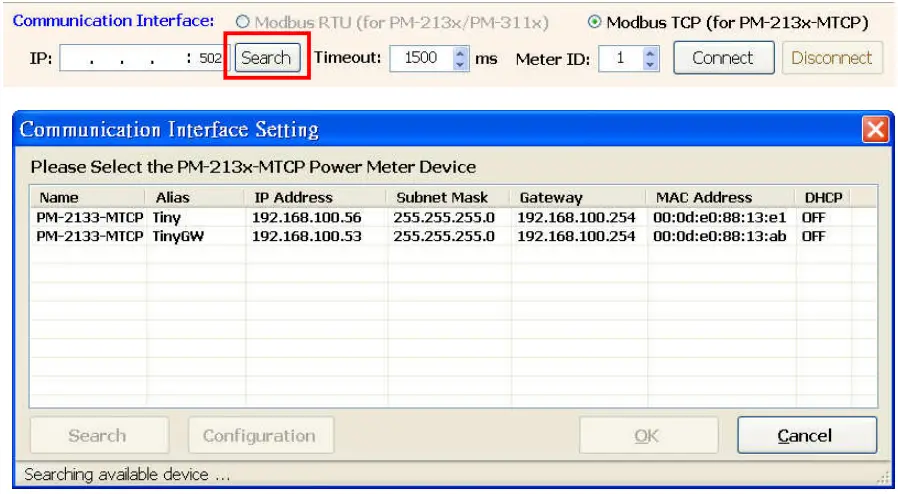Image resolution: width=898 pixels, height=494 pixels.
Task: Click the OK button
Action: click(x=648, y=436)
